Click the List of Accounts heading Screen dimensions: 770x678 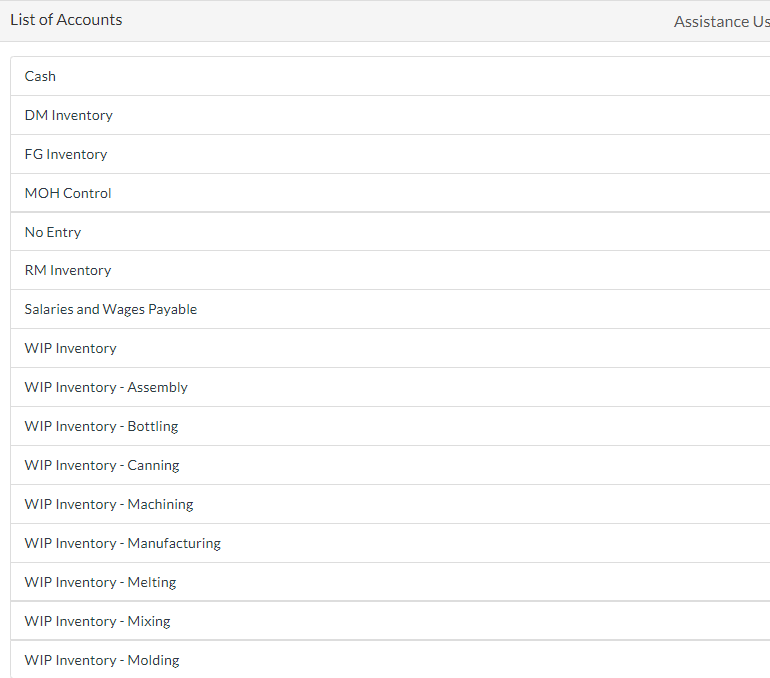[x=66, y=20]
